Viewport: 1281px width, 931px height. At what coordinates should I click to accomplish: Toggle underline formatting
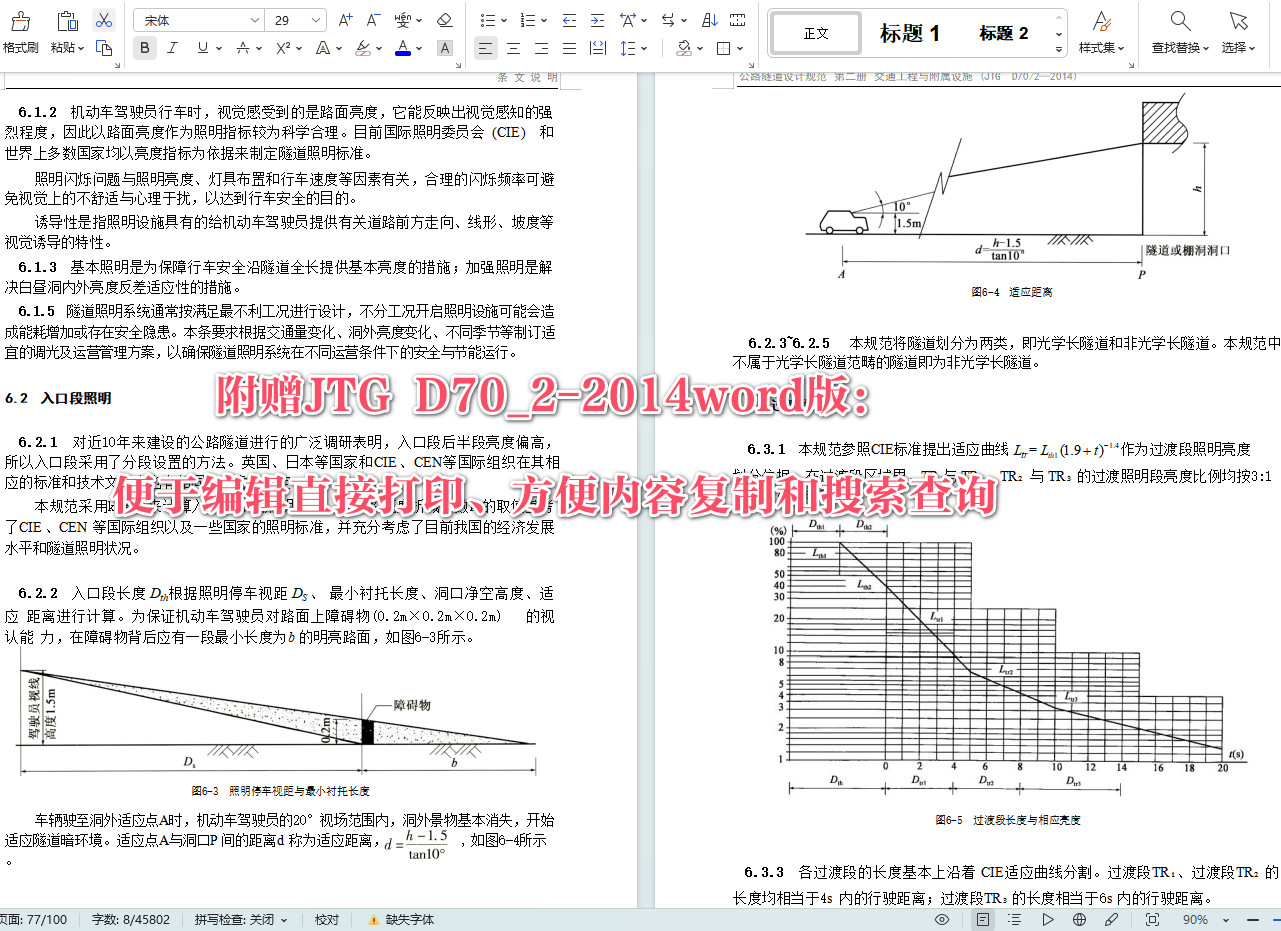(203, 47)
